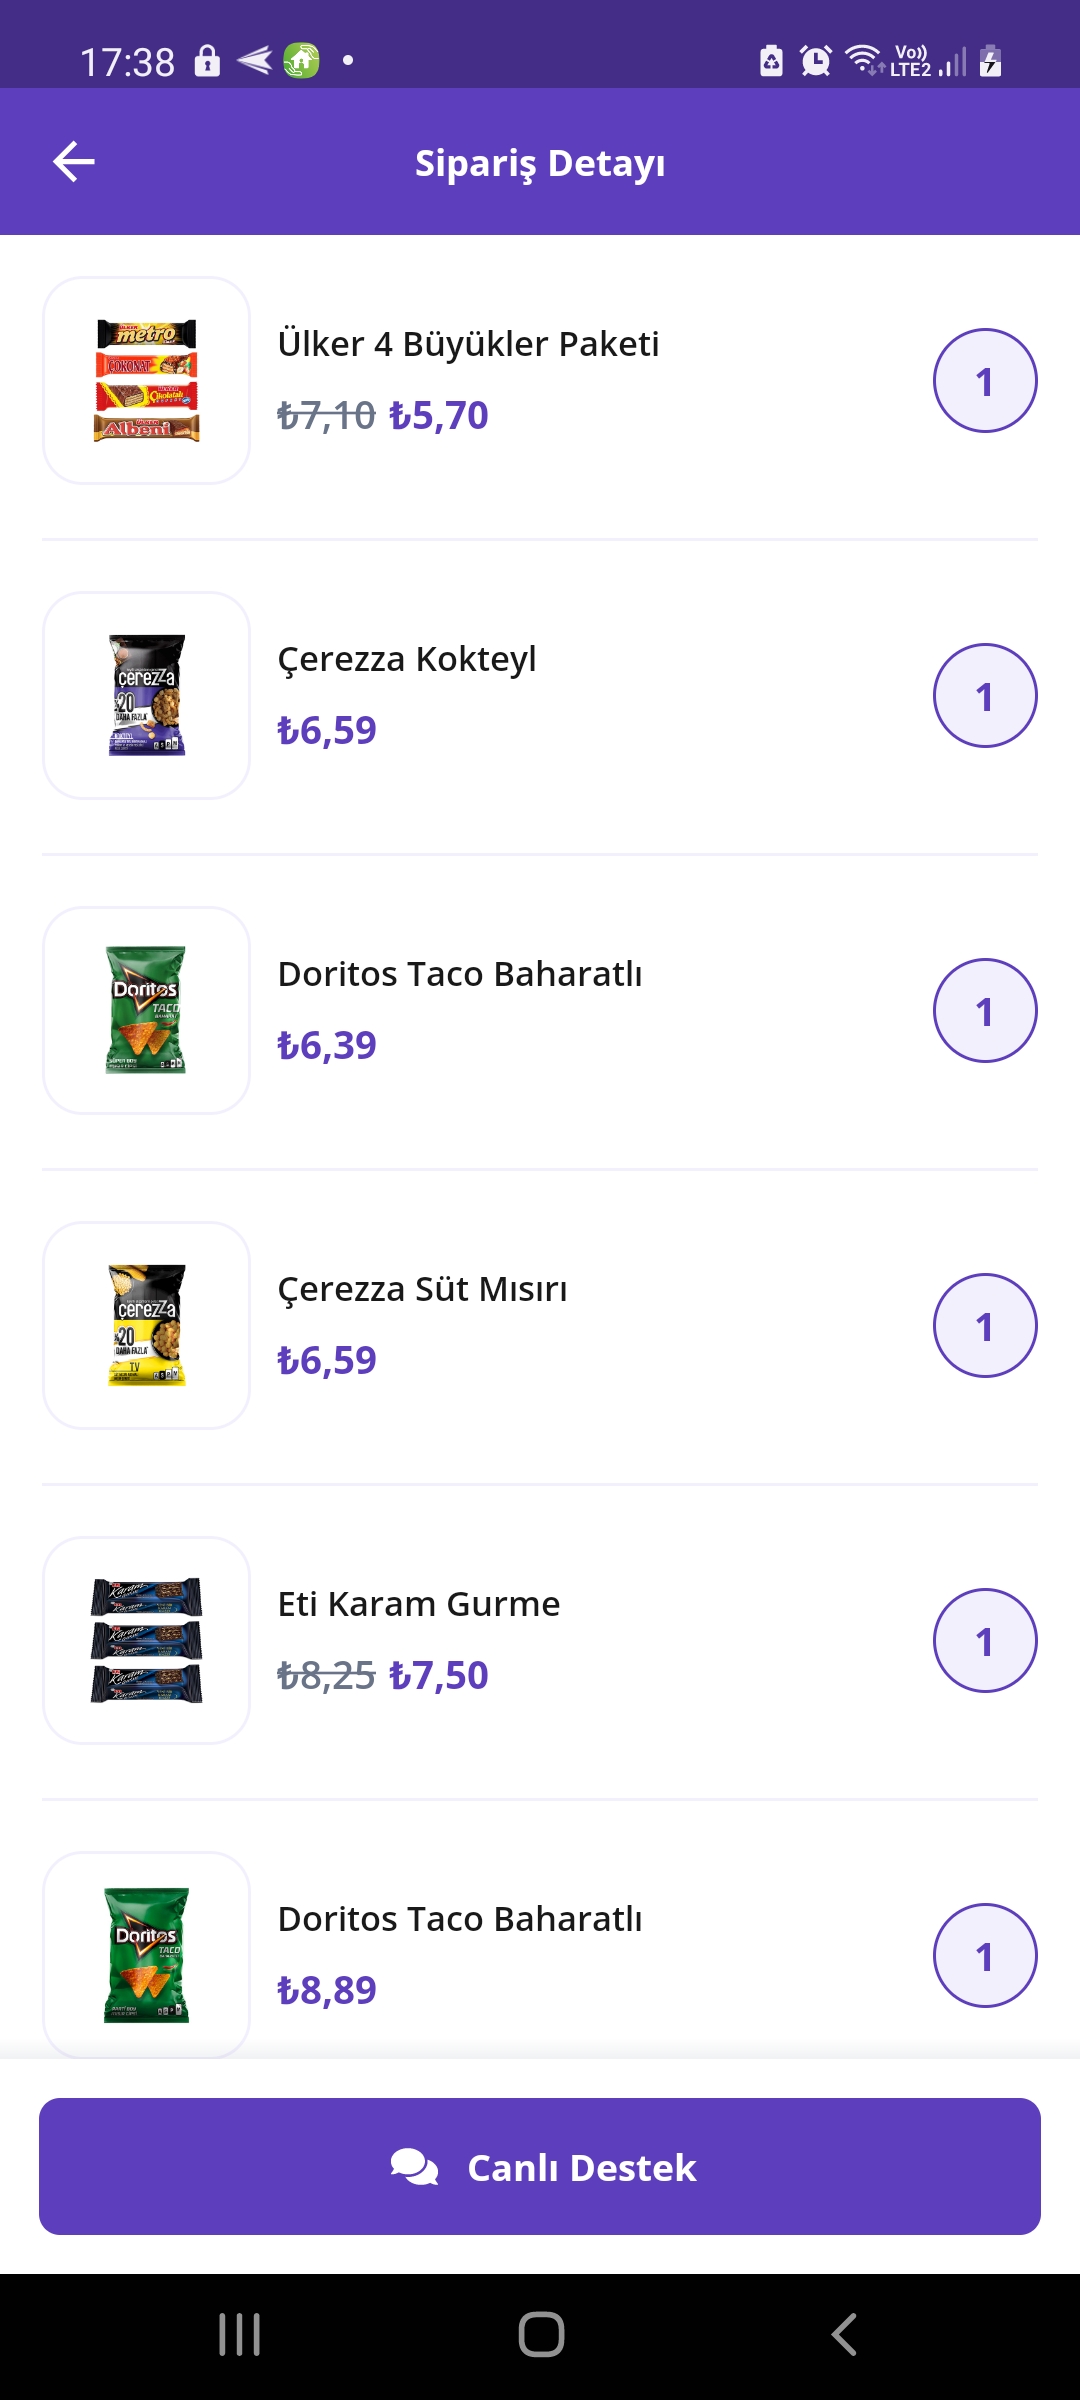Tap the ₺7,50 discounted price of Eti Karam
The width and height of the screenshot is (1080, 2400).
(x=439, y=1676)
